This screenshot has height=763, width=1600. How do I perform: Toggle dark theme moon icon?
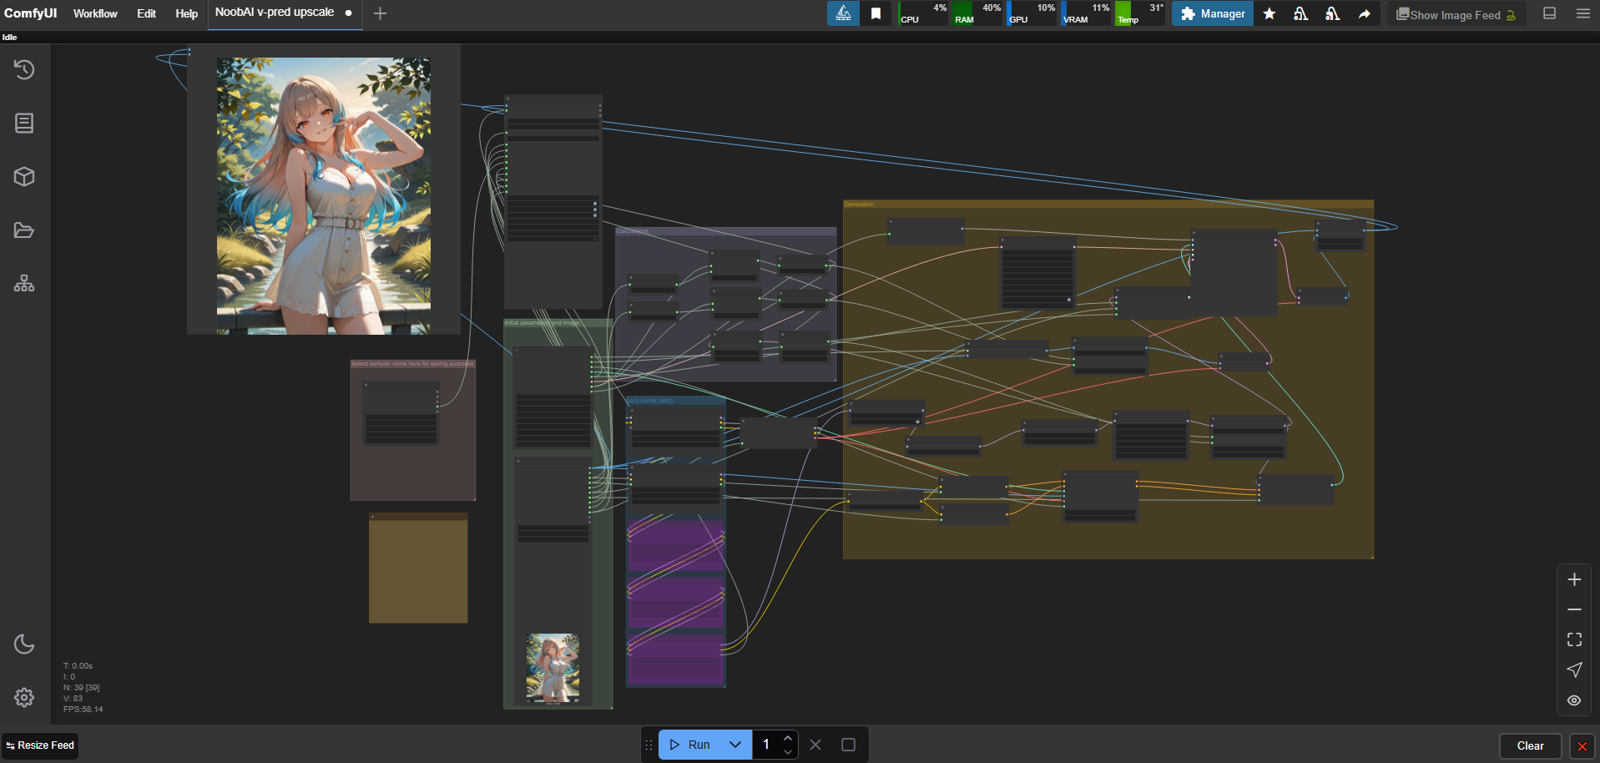pyautogui.click(x=24, y=644)
